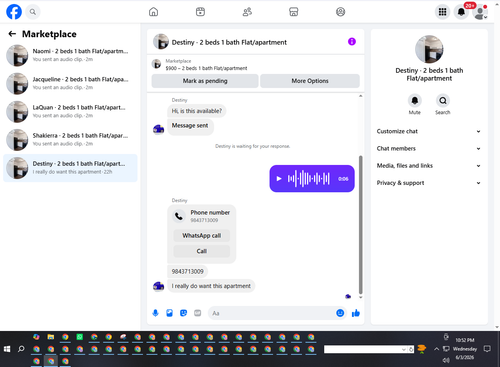Click "I really do want this apartment" message
This screenshot has height=367, width=500.
(x=211, y=286)
